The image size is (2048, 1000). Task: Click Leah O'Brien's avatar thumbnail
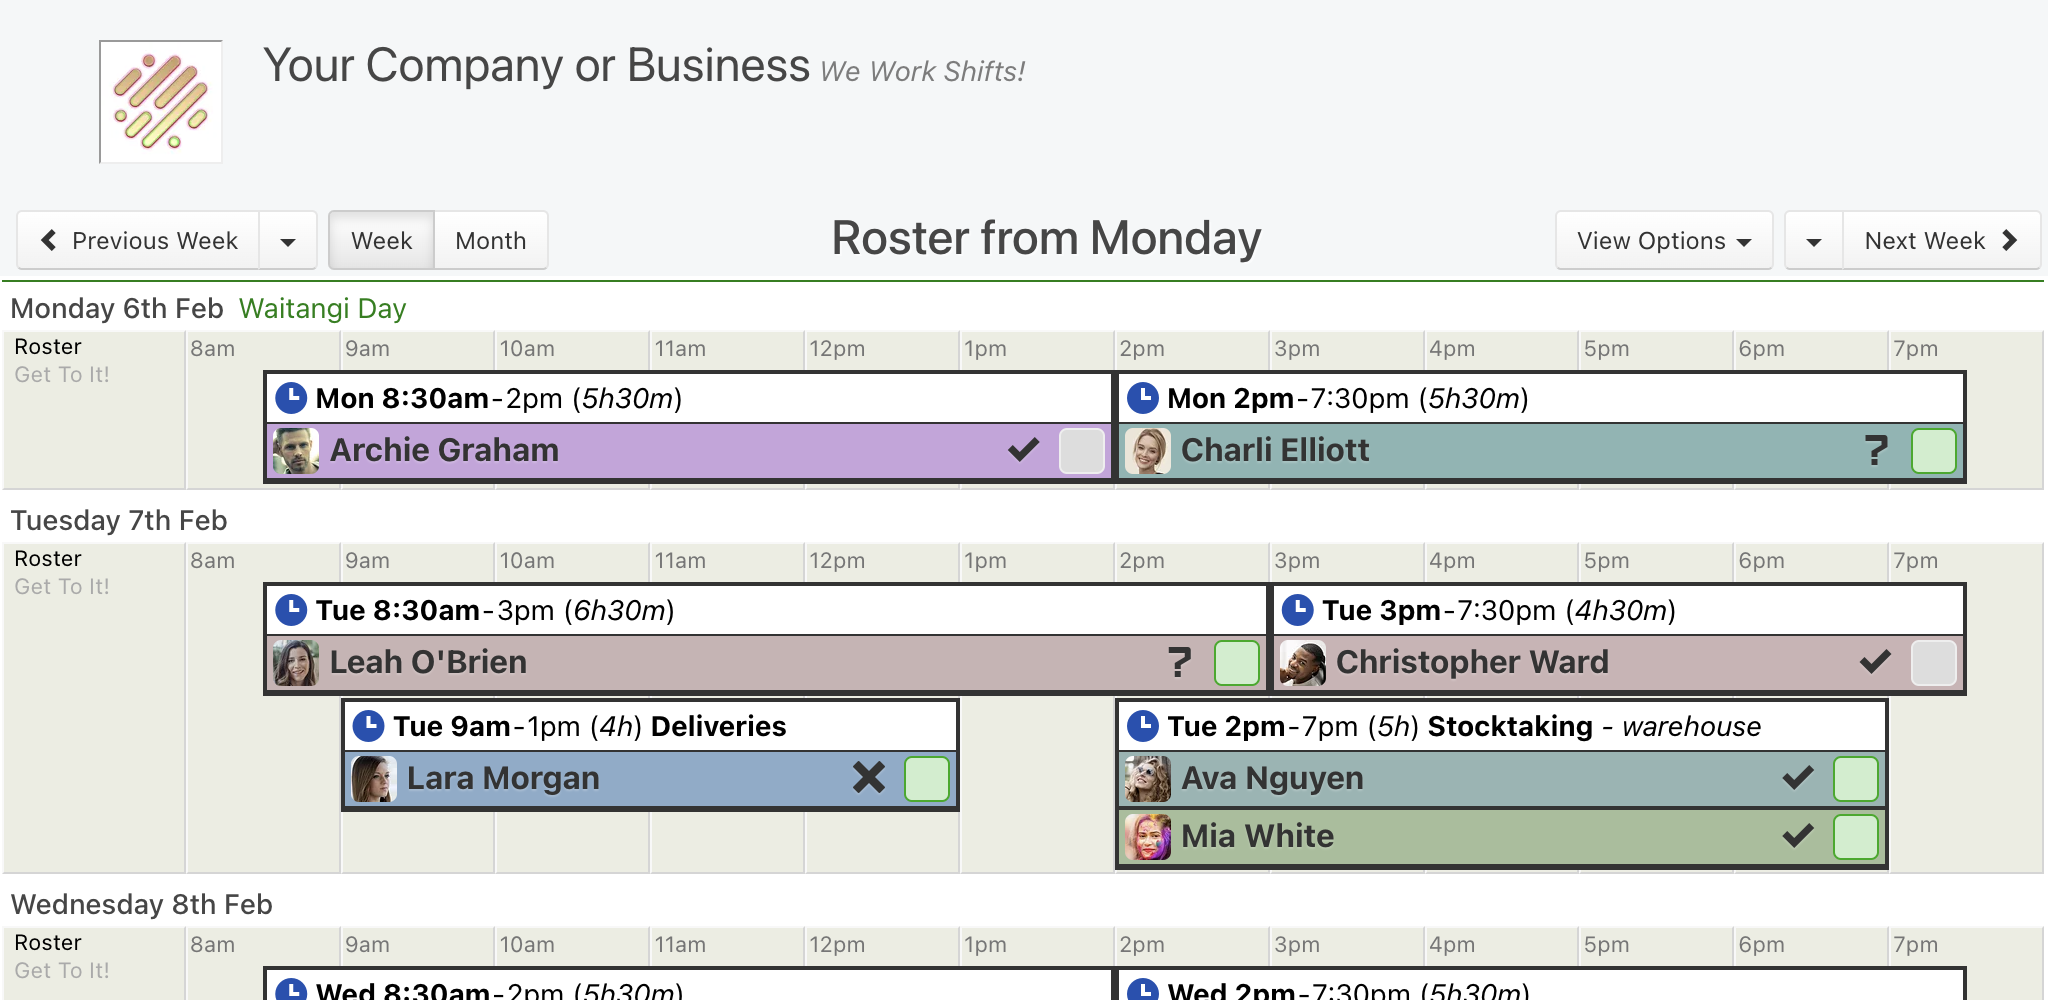tap(296, 663)
